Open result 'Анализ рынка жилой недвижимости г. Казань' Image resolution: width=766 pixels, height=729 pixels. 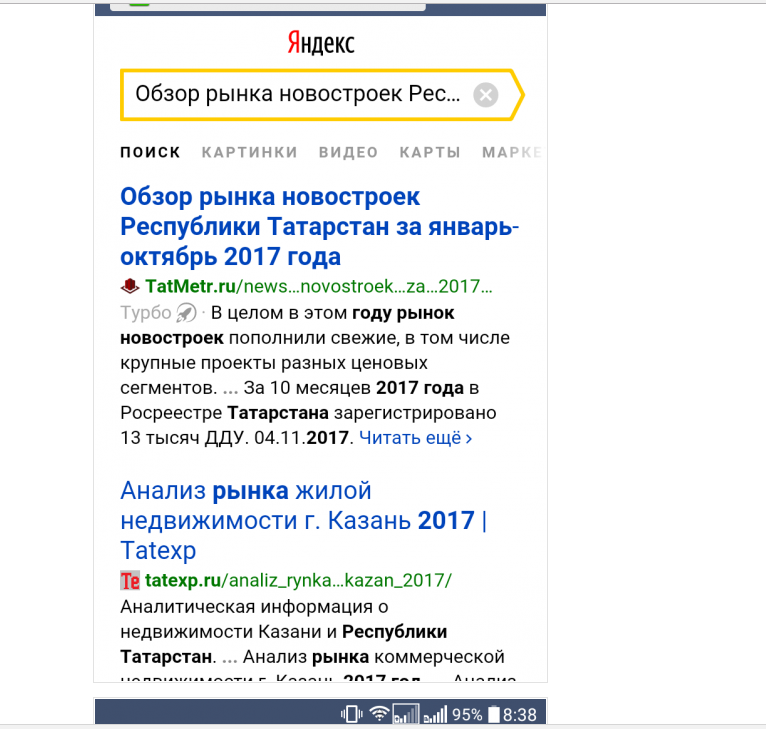[303, 520]
